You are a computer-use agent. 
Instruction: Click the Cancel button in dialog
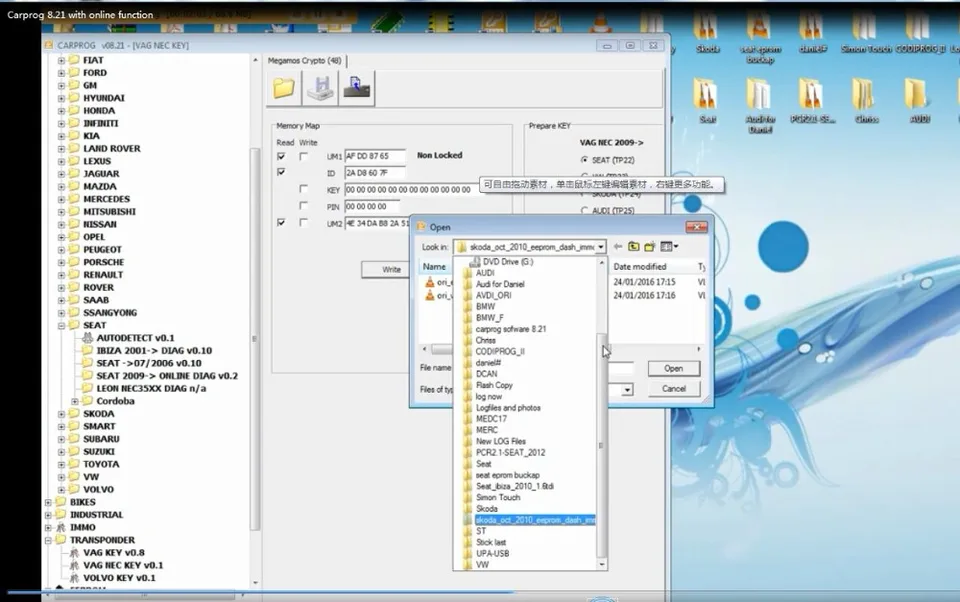(673, 389)
